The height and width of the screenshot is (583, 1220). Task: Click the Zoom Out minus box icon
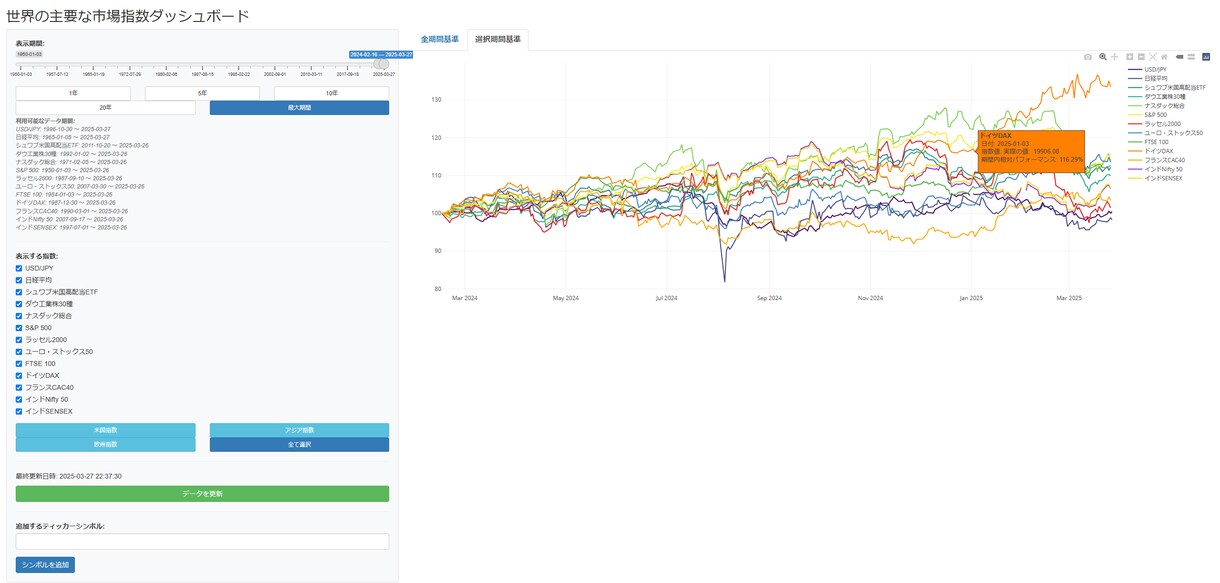pyautogui.click(x=1141, y=57)
